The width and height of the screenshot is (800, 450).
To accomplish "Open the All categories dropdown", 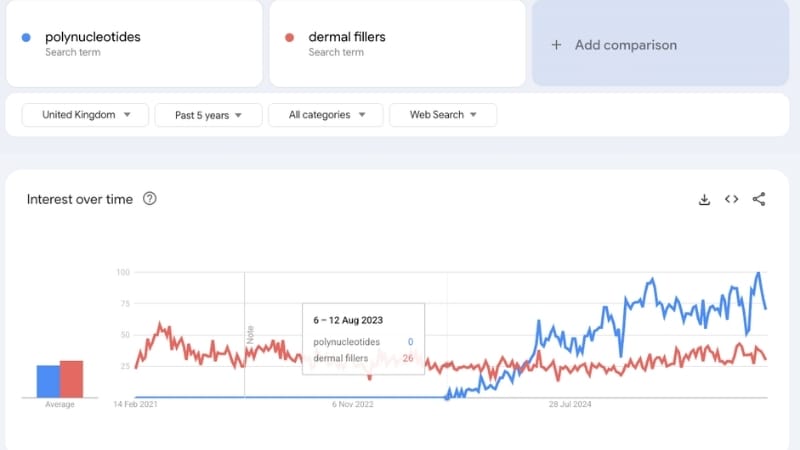I will coord(326,115).
